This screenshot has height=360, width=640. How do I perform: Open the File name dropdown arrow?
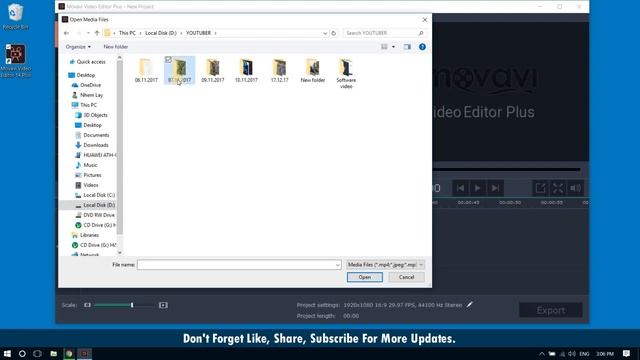pyautogui.click(x=338, y=265)
